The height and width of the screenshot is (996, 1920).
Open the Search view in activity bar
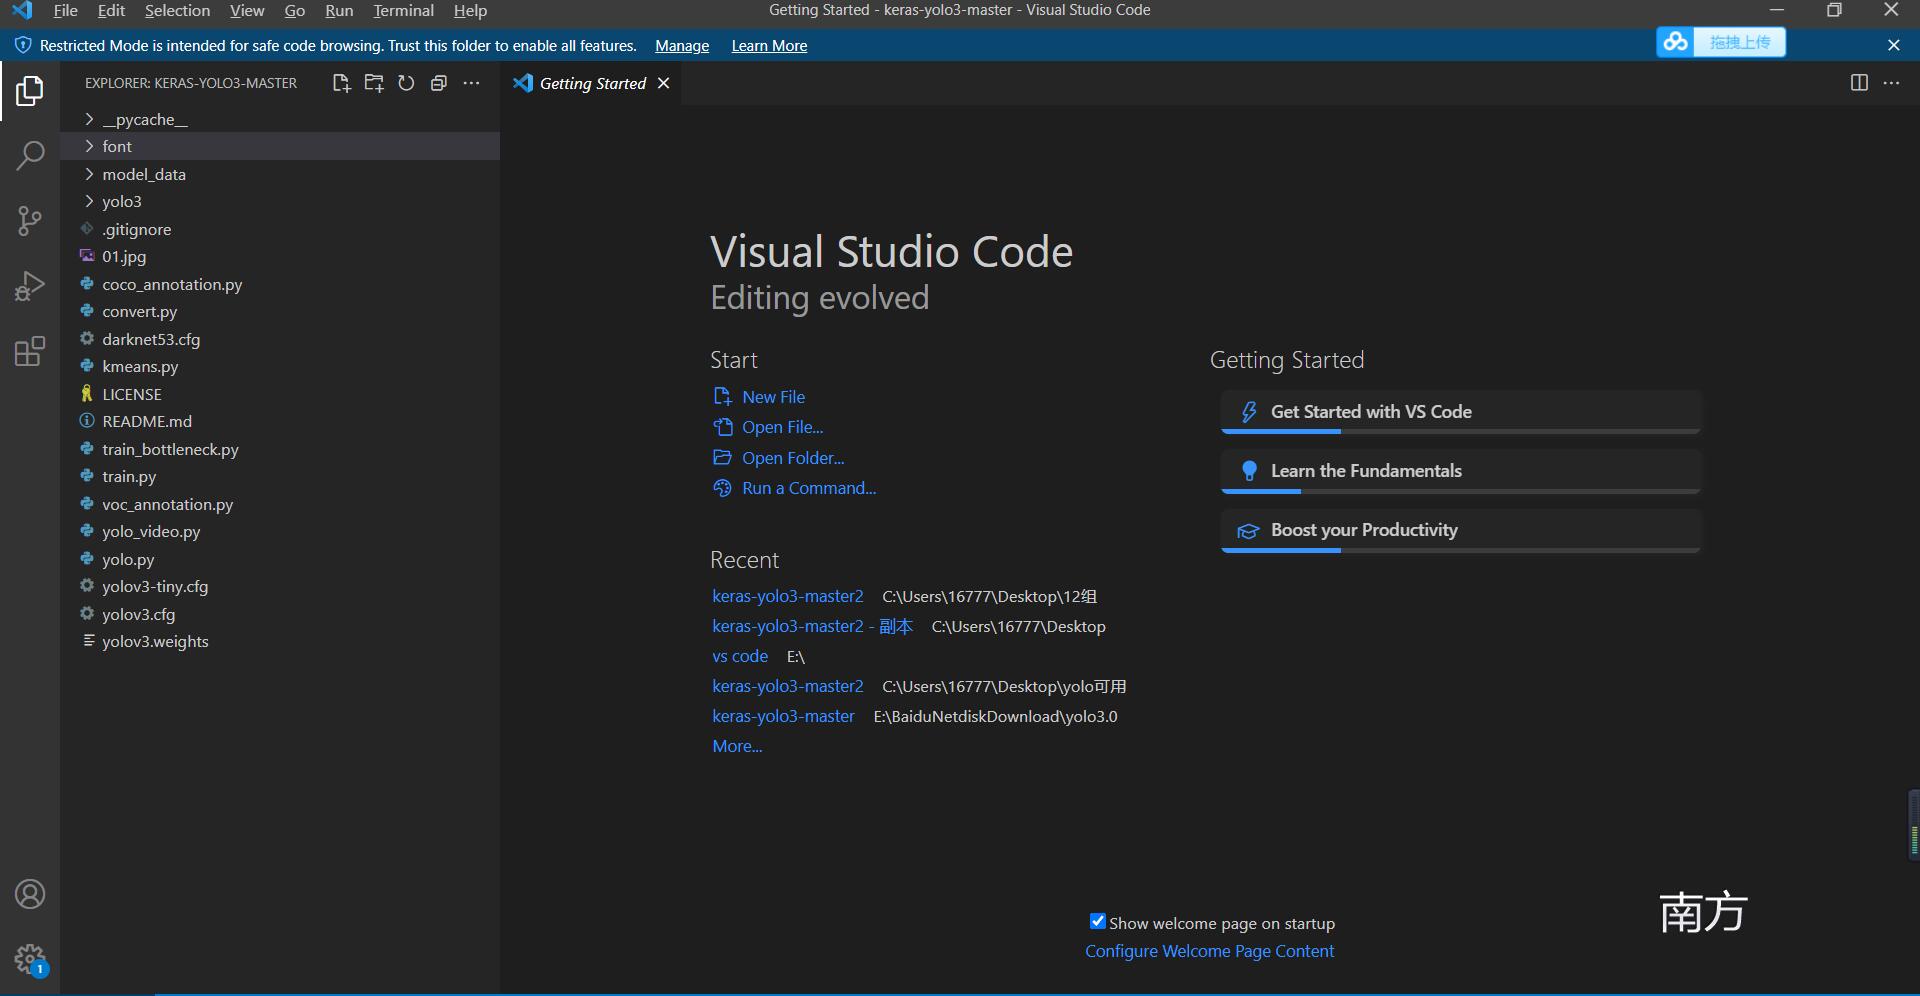point(30,155)
